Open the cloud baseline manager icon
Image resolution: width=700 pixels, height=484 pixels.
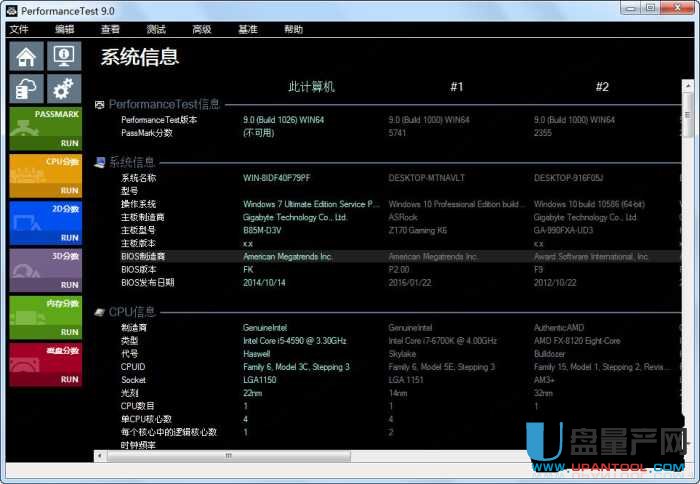click(27, 90)
